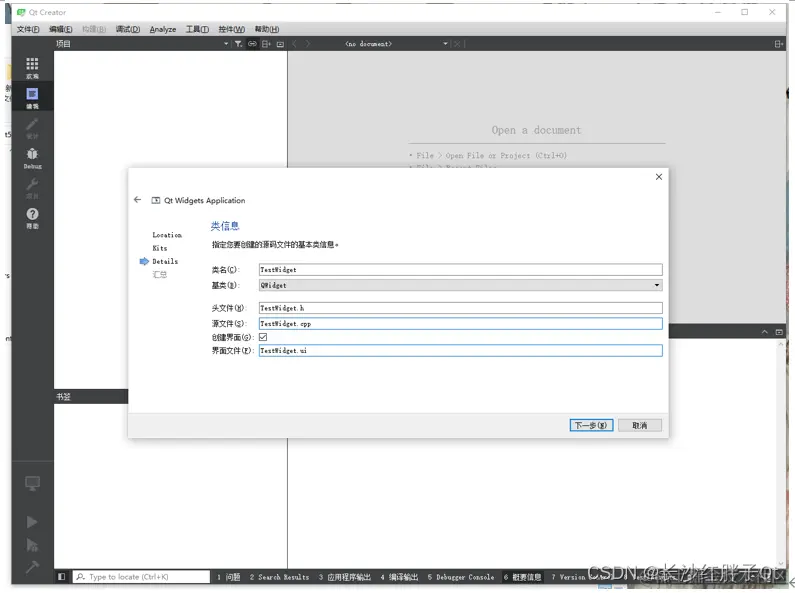
Task: Open the 工具 menu
Action: [197, 29]
